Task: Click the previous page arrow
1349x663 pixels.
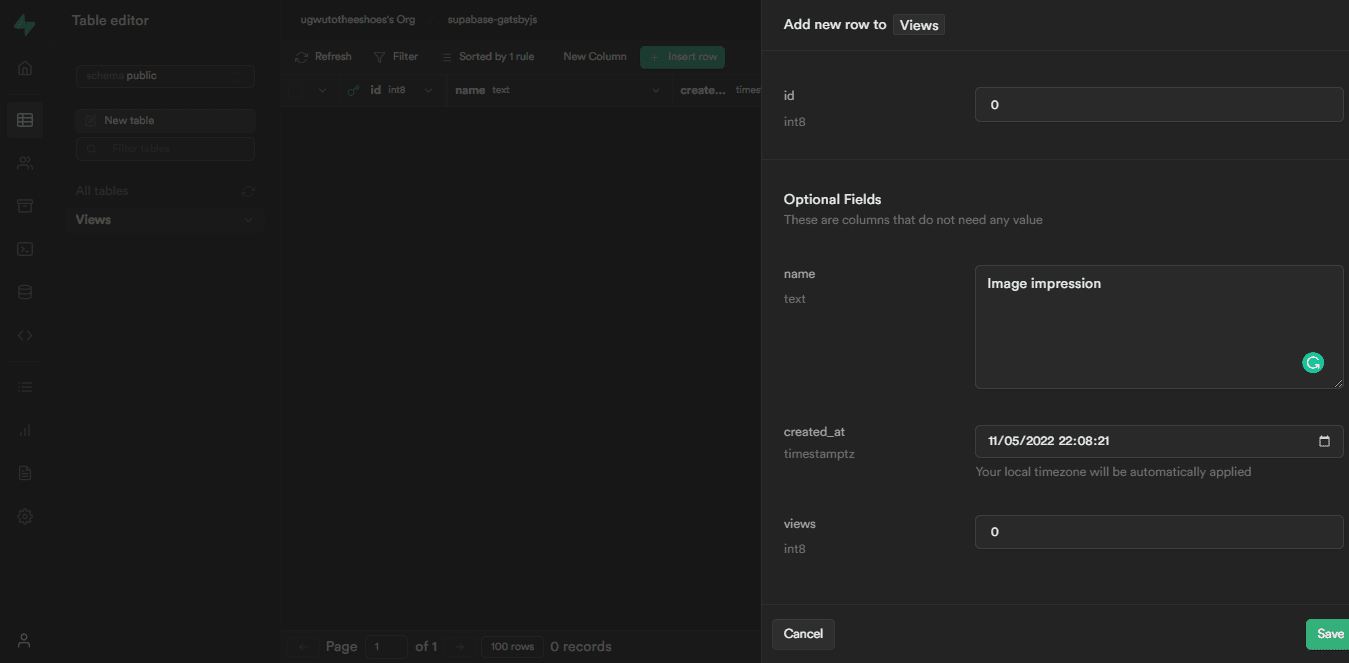Action: (303, 647)
